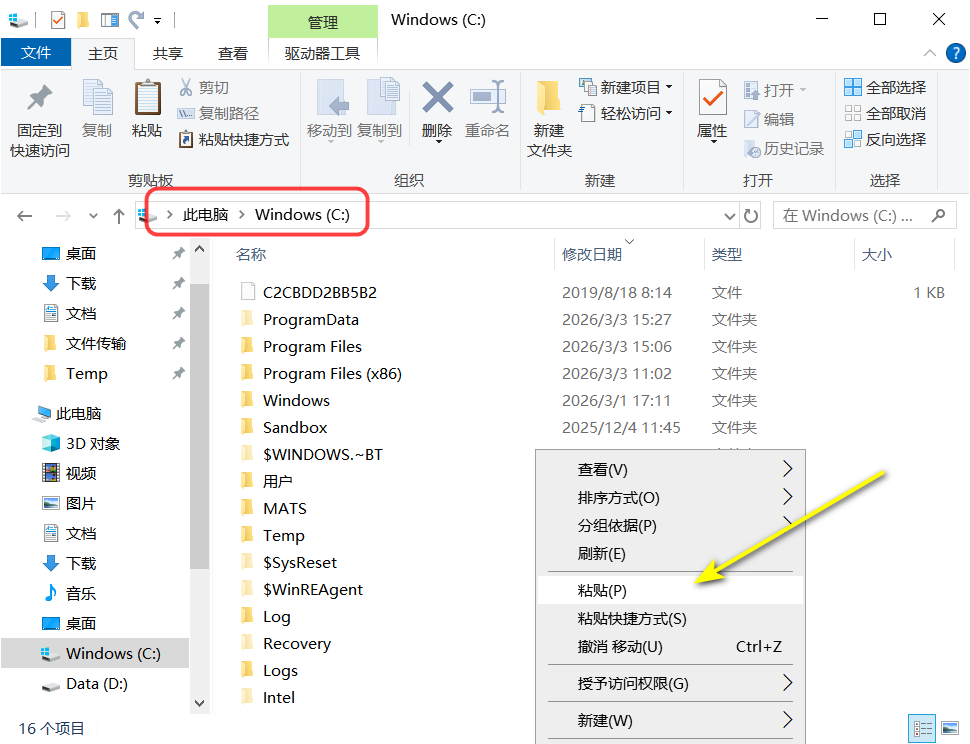
Task: Choose Paste in the context menu
Action: pos(671,591)
